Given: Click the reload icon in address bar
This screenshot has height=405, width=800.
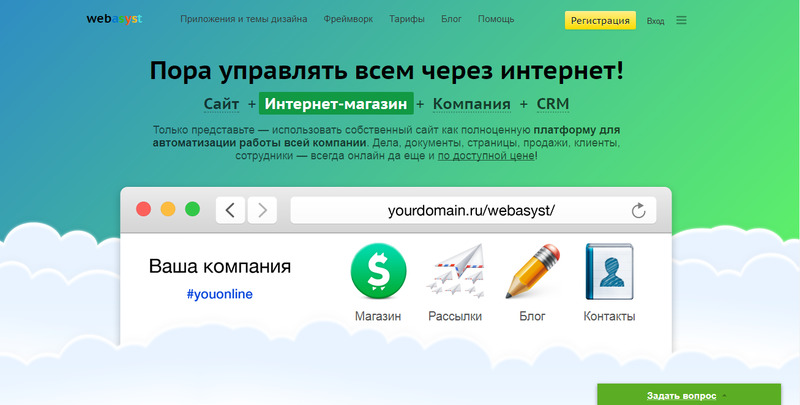Looking at the screenshot, I should coord(638,210).
